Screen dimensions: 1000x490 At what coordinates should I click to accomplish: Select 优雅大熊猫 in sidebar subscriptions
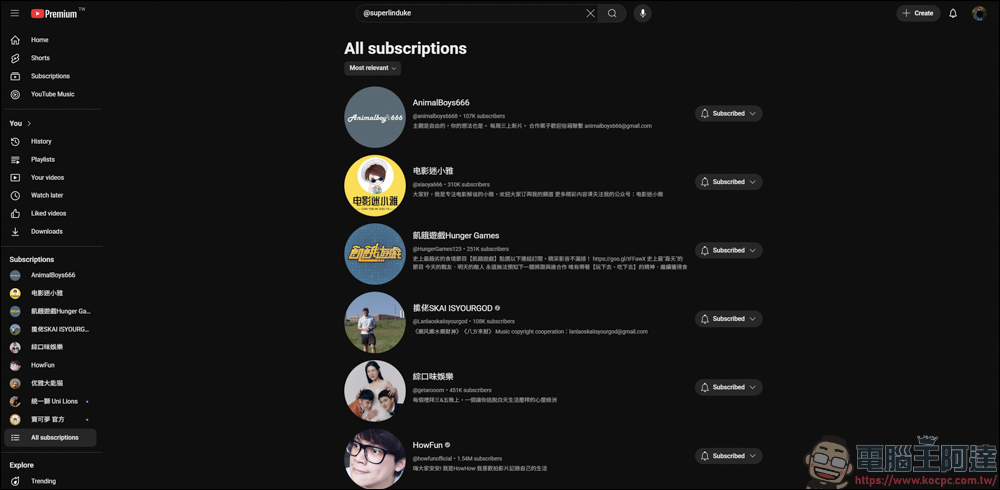pyautogui.click(x=50, y=383)
